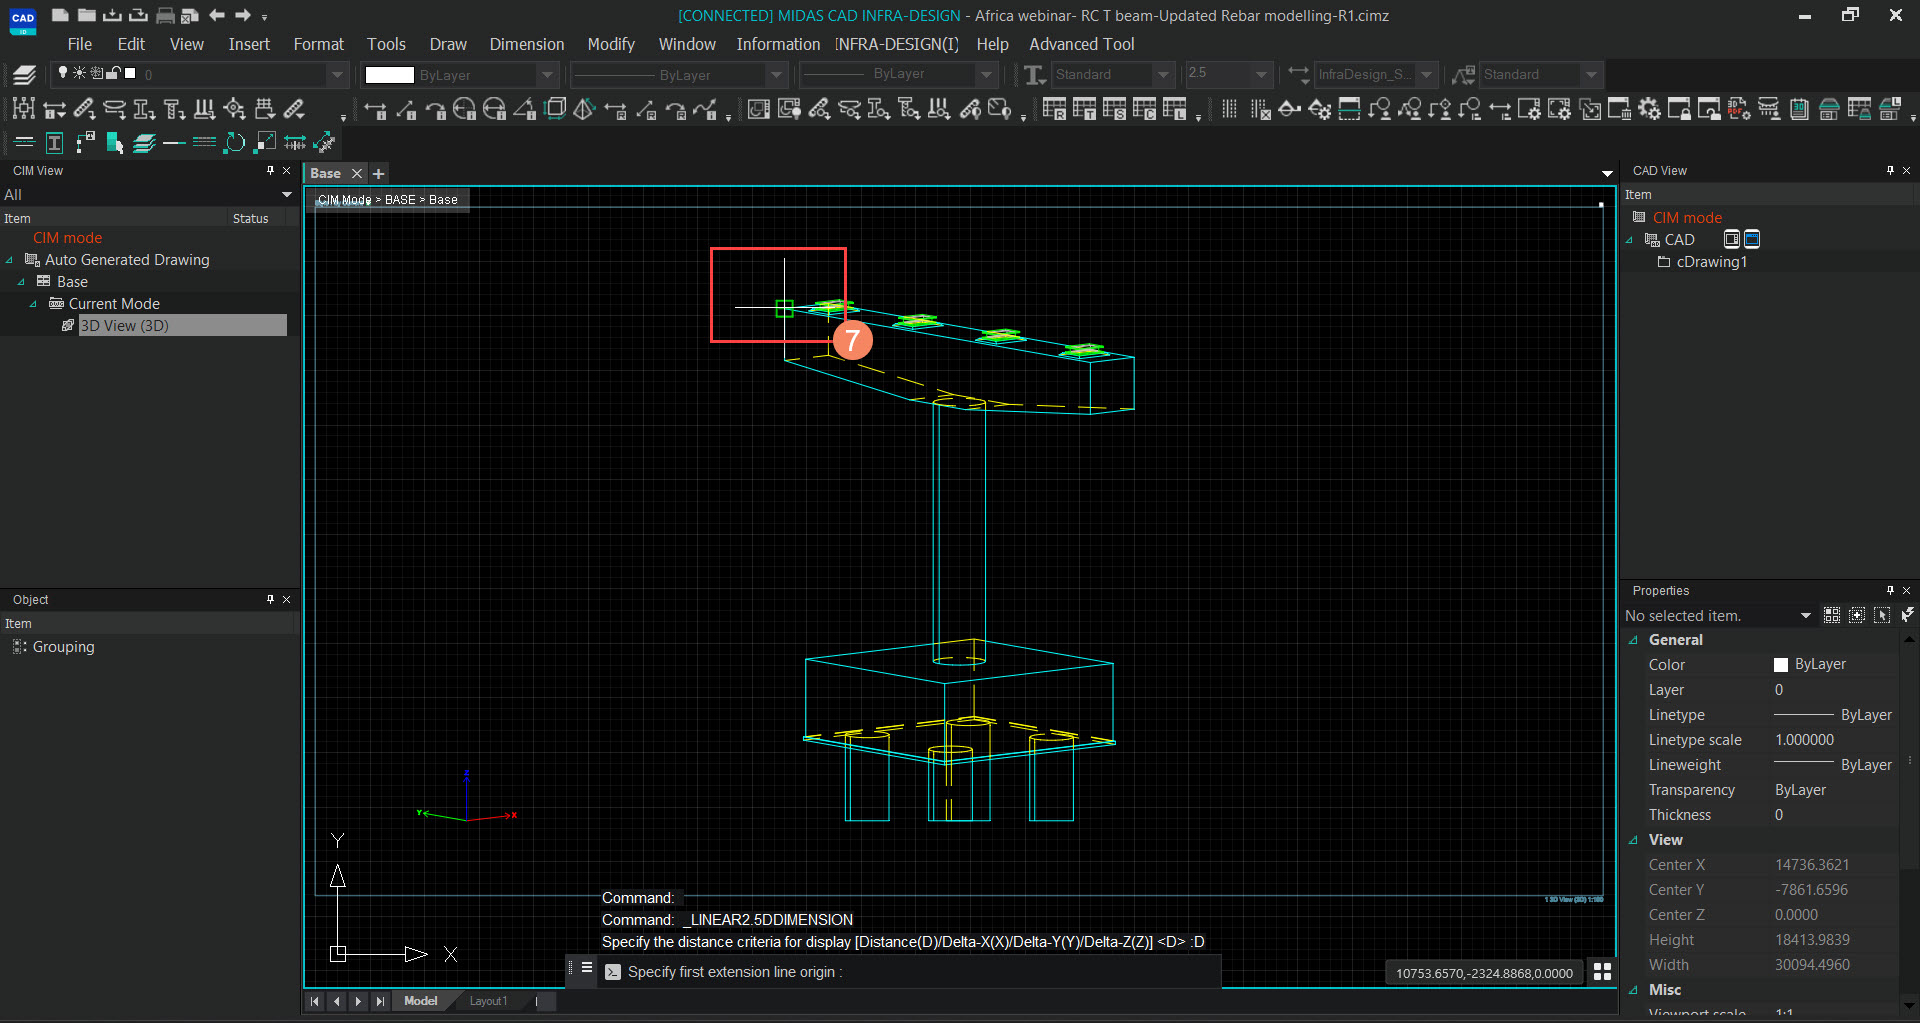Click the grid view icon beside coordinates
This screenshot has width=1920, height=1023.
point(1602,972)
